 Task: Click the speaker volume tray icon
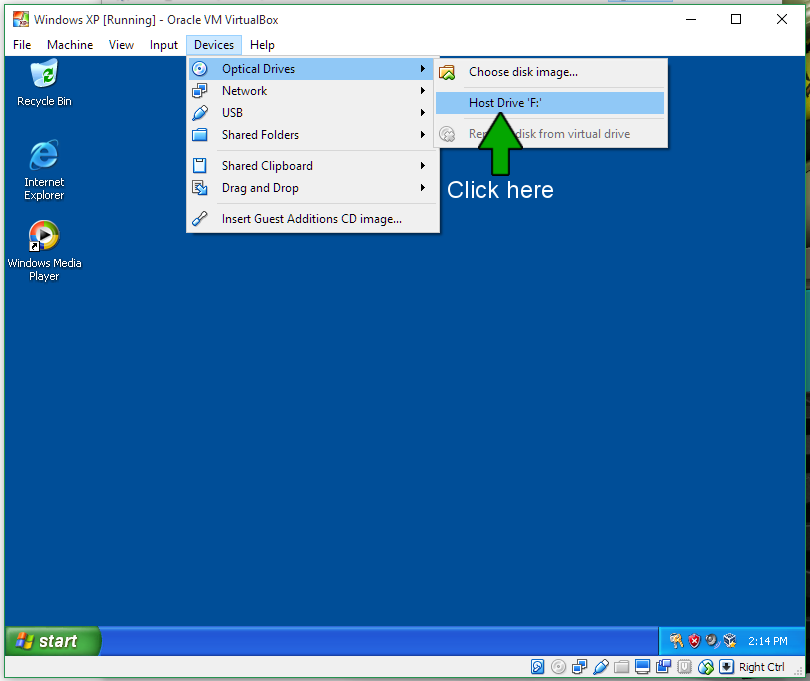(712, 641)
